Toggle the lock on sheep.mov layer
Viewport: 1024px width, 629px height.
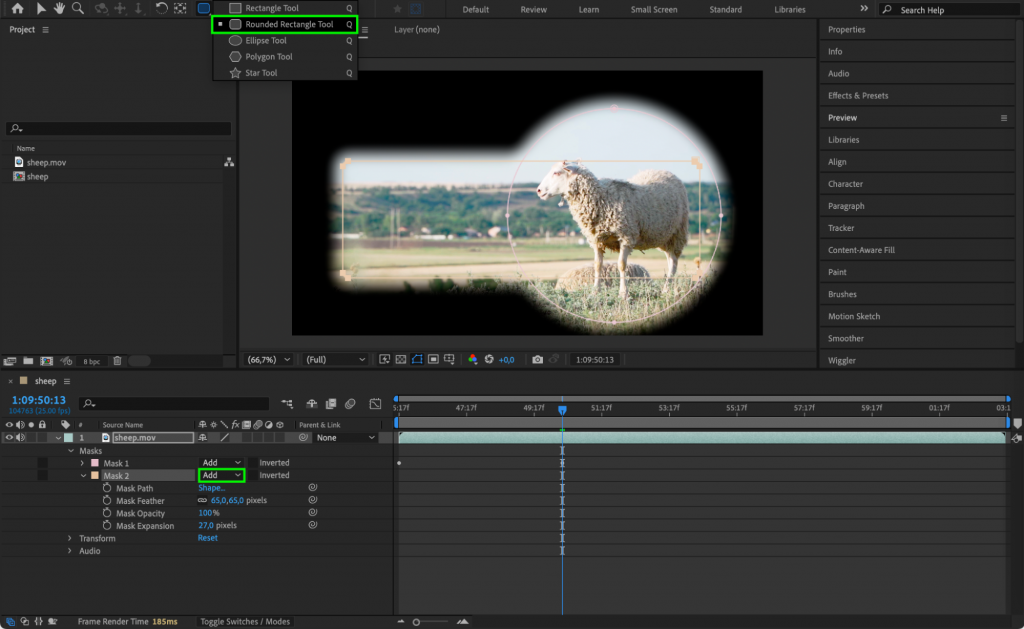pos(43,437)
